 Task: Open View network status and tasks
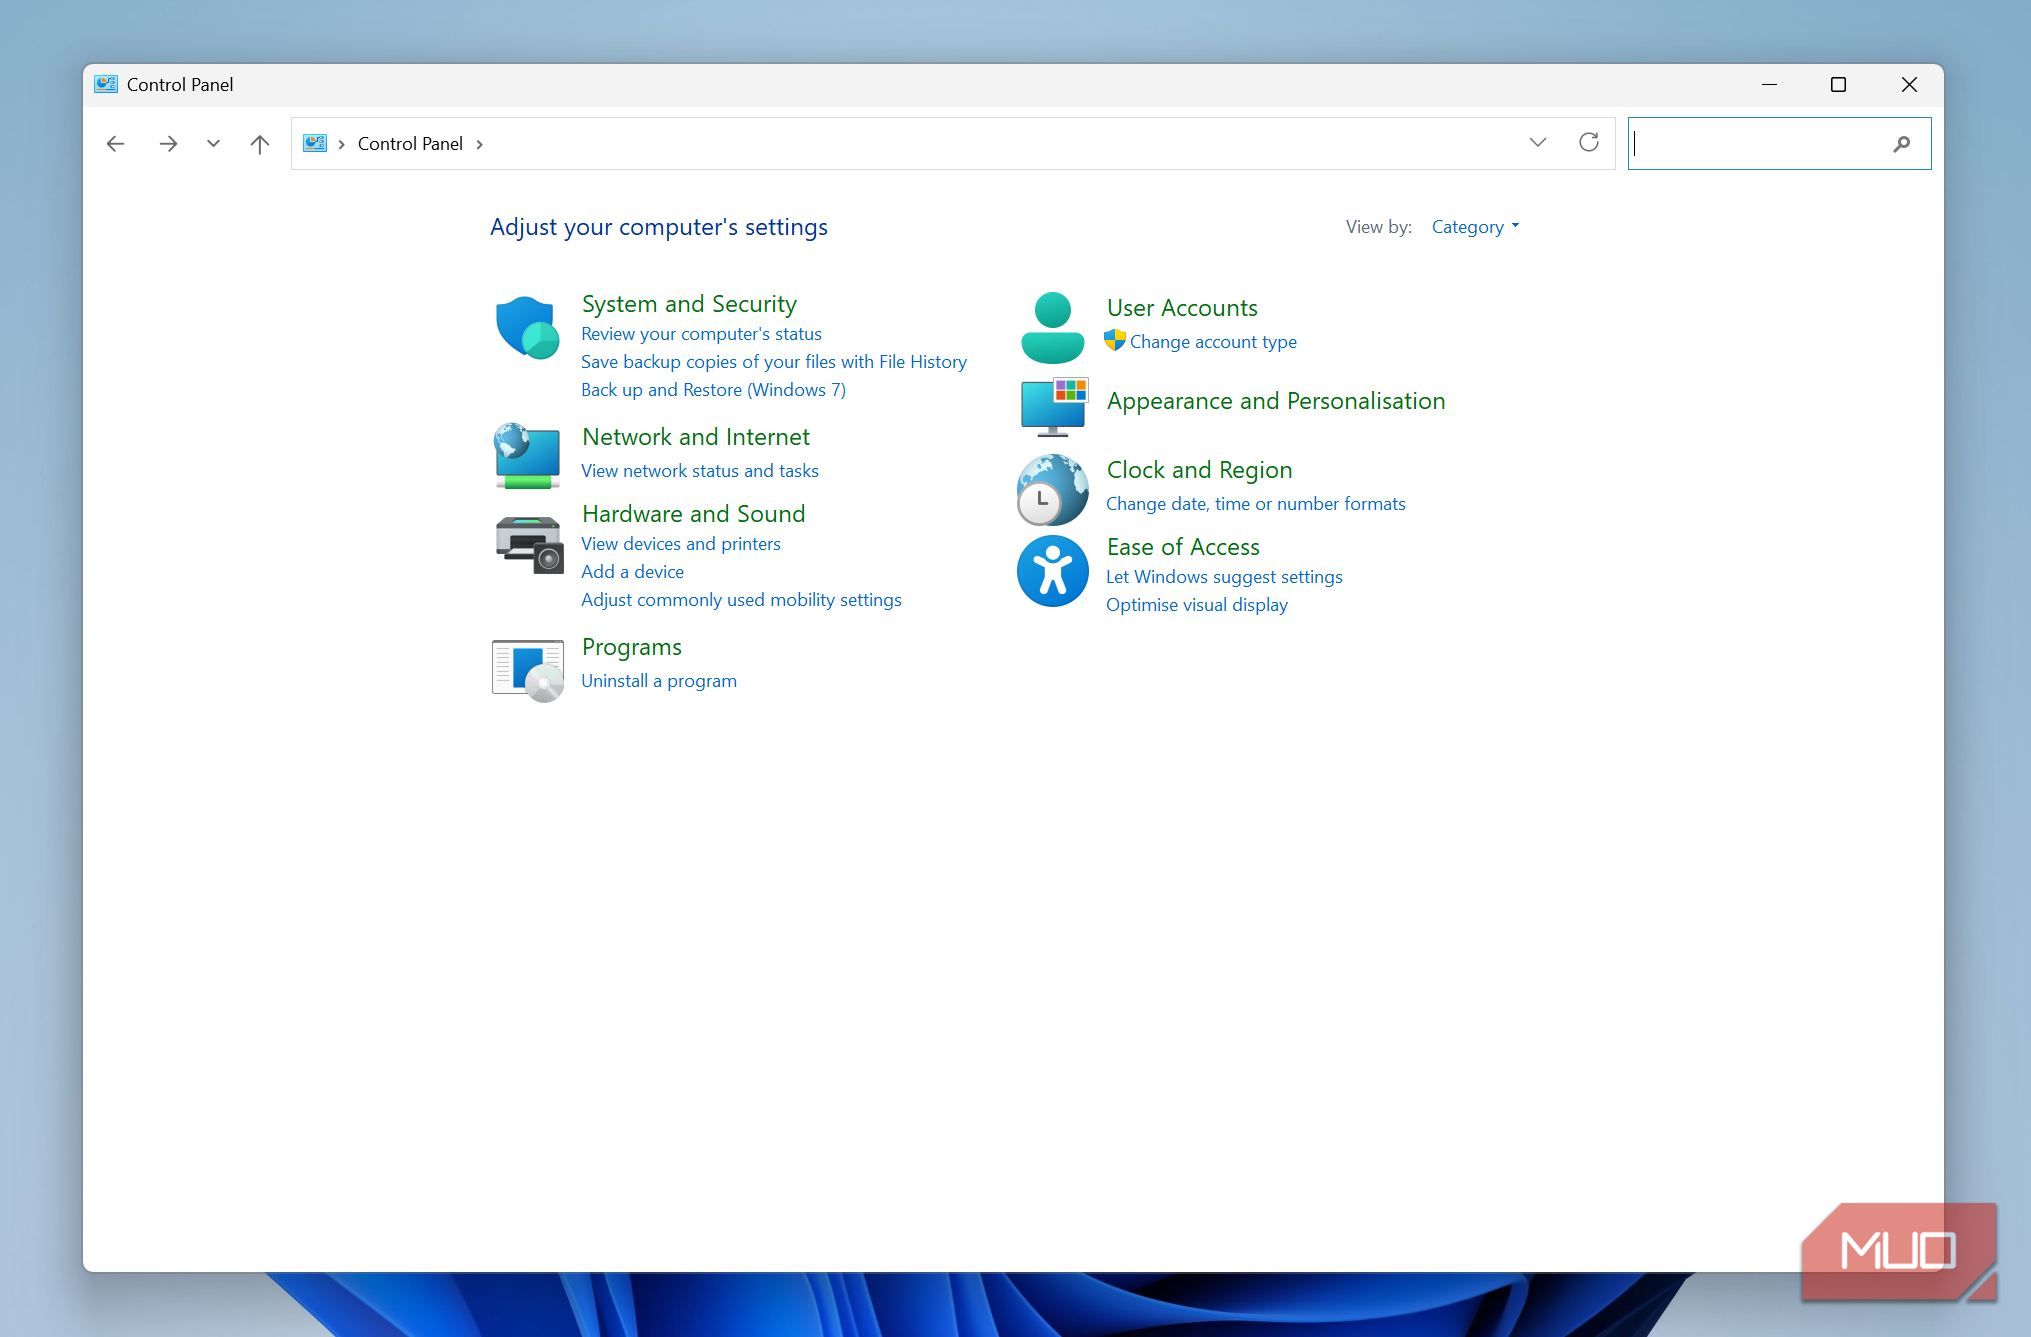(700, 471)
